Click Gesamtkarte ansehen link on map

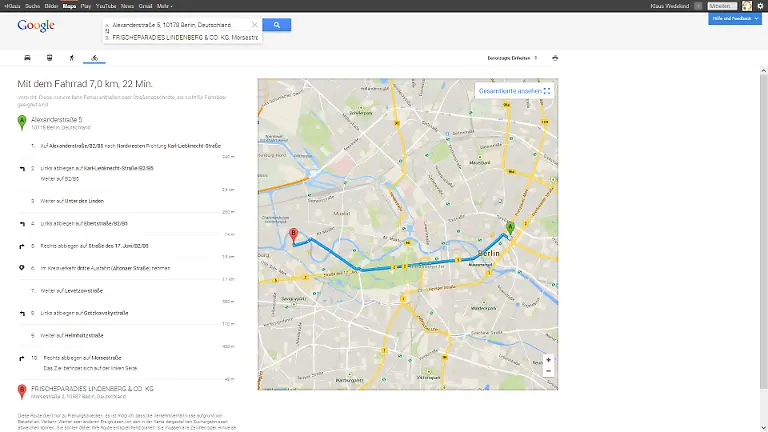click(x=514, y=90)
